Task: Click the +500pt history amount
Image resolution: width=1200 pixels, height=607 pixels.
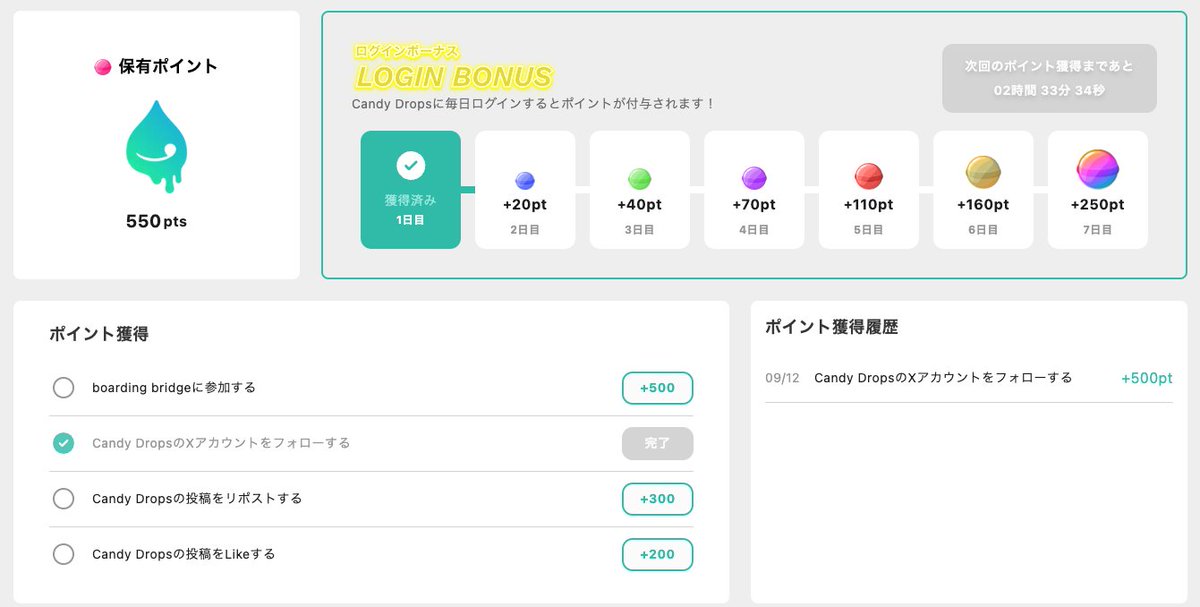Action: click(1147, 378)
